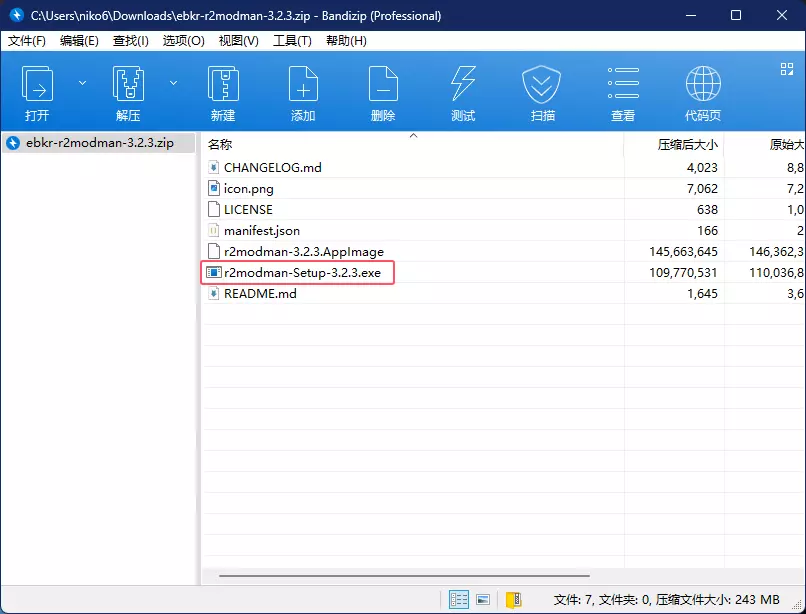
Task: Click compressed size 4,023 of CHANGELOG.md
Action: [702, 168]
